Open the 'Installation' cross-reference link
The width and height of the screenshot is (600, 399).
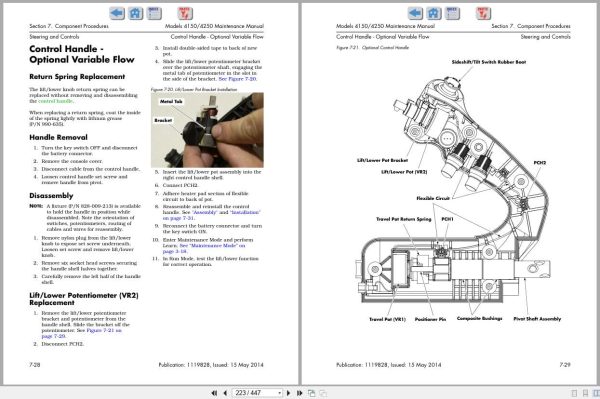tap(245, 212)
